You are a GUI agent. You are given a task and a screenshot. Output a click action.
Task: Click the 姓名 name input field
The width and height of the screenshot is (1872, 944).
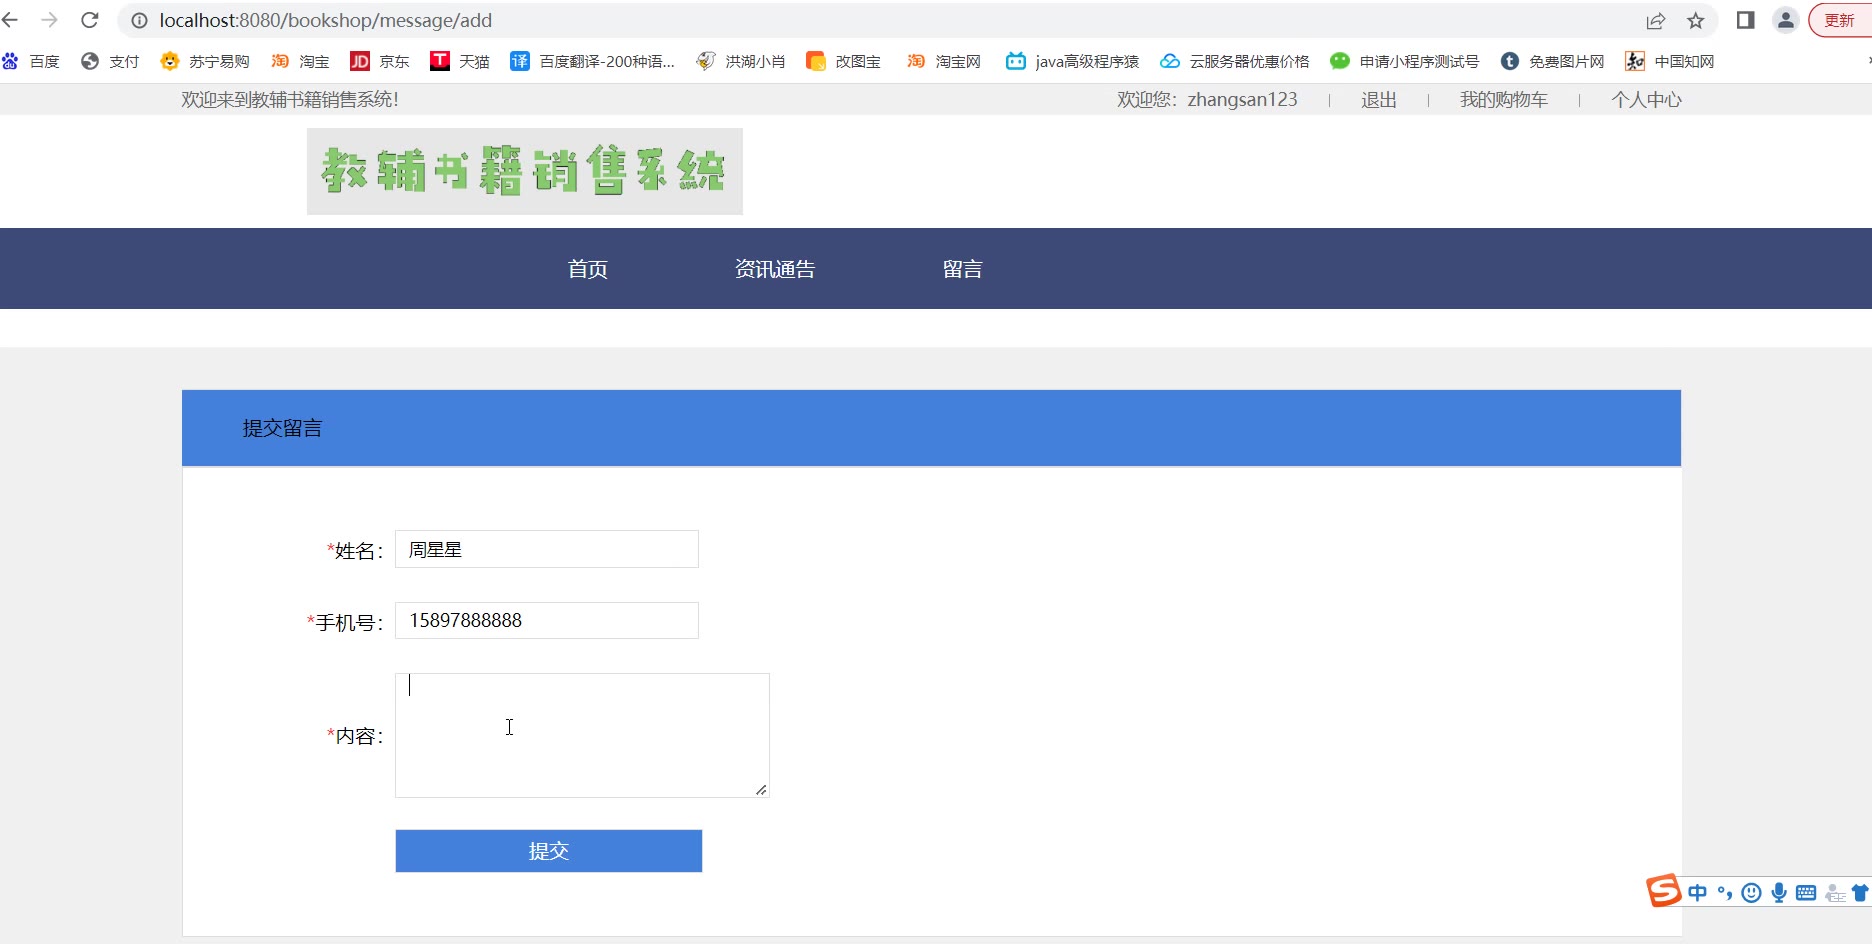point(547,549)
